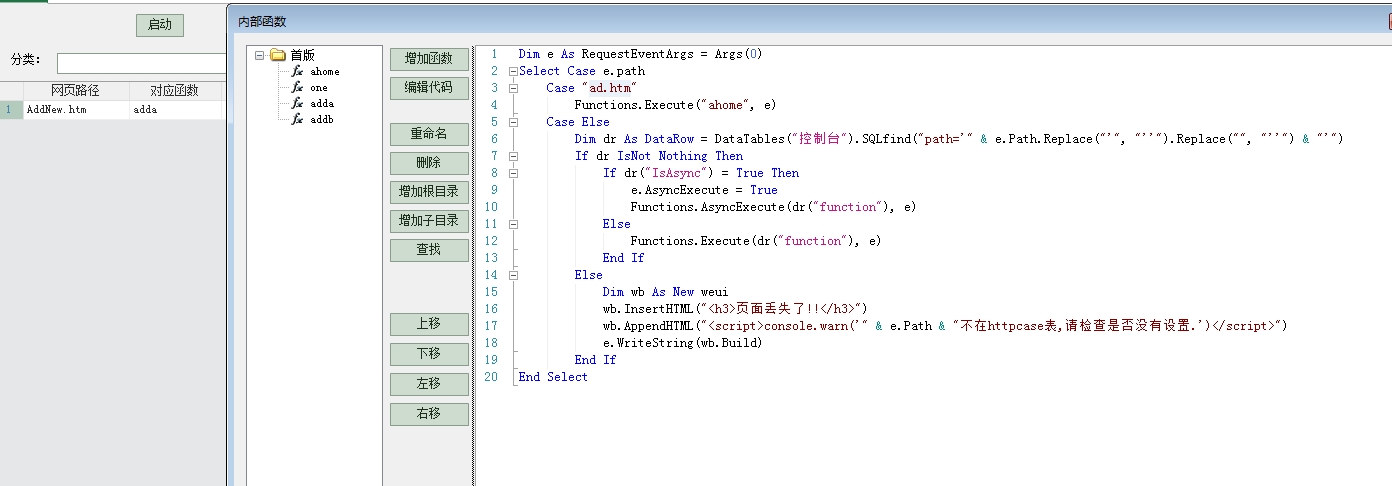The image size is (1392, 486).
Task: Click the fx icon beside ahome
Action: coord(297,72)
